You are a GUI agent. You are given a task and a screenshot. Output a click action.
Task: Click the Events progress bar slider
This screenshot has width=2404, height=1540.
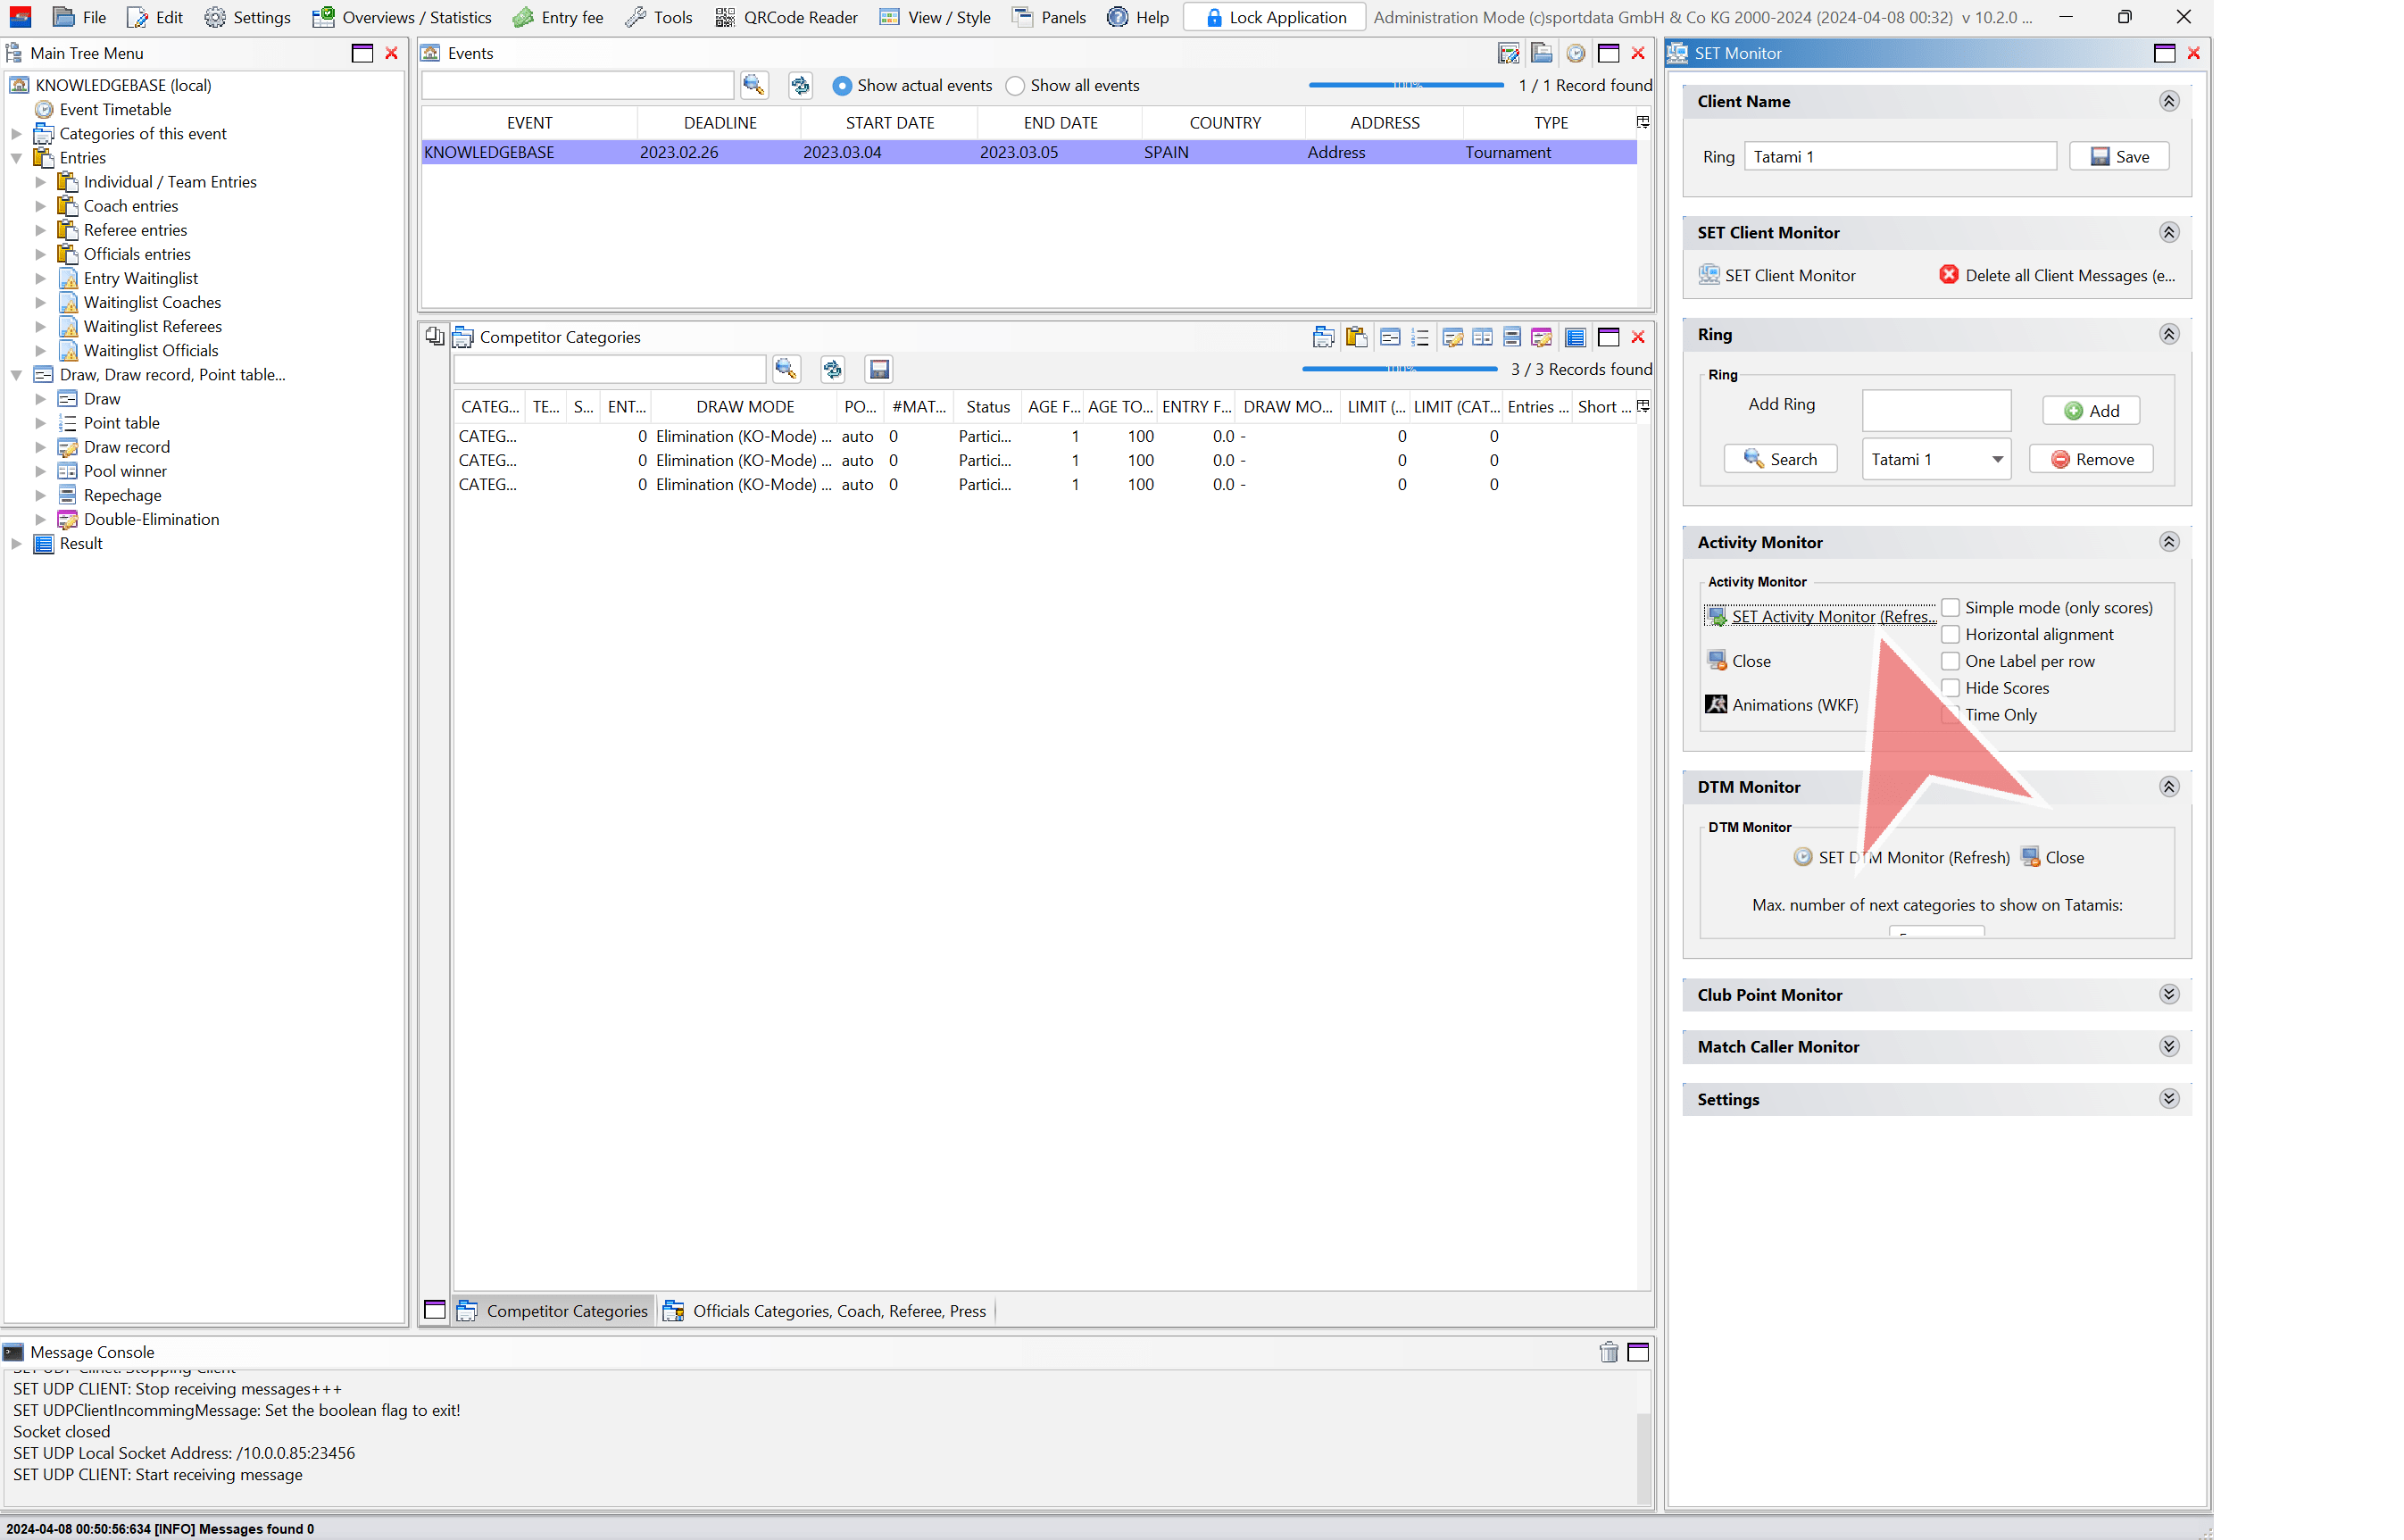click(x=1406, y=86)
